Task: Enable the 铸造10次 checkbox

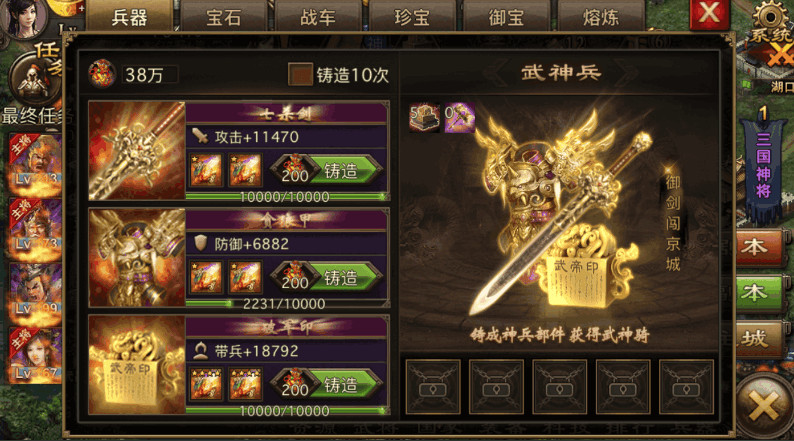Action: click(299, 74)
